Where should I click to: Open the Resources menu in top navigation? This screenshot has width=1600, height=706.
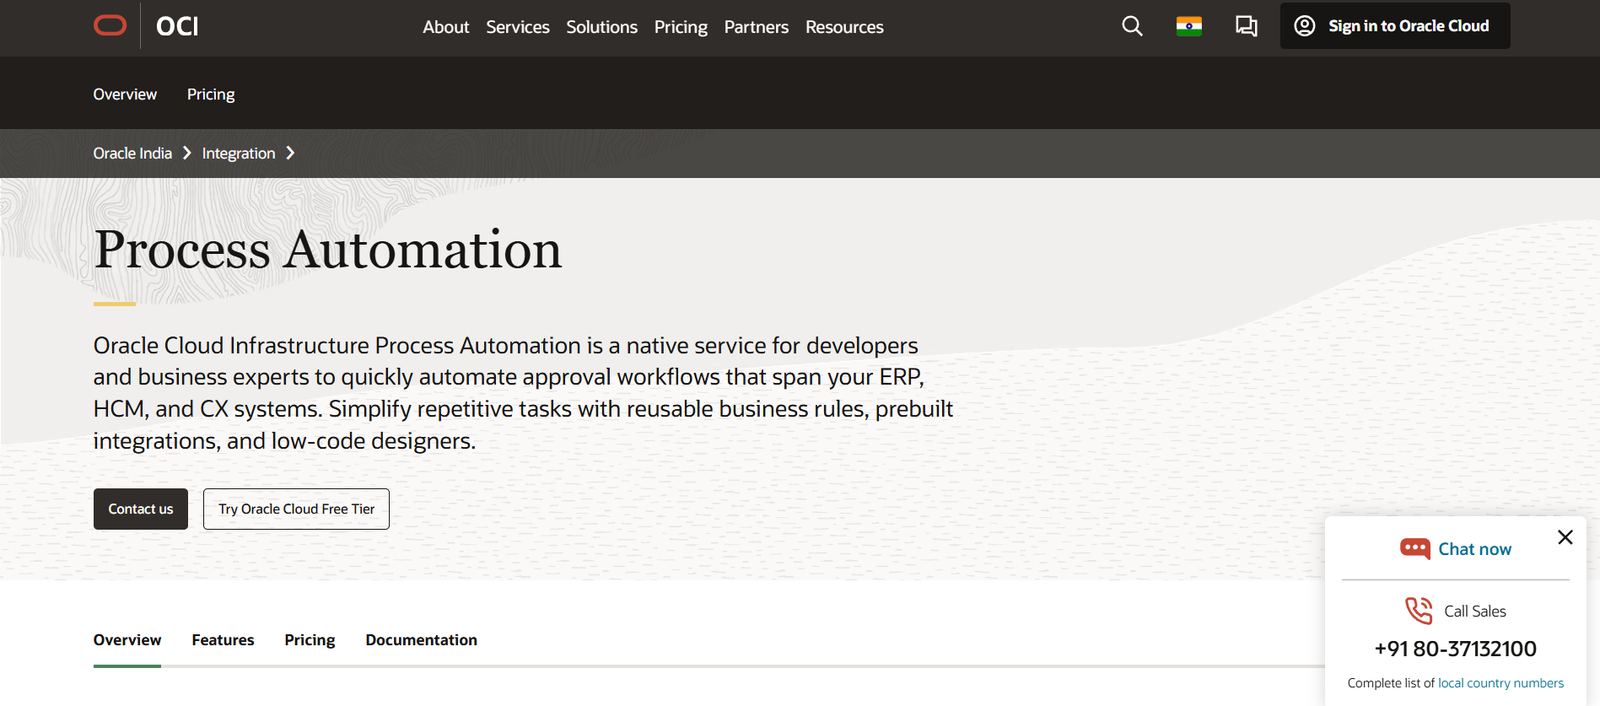pos(844,27)
